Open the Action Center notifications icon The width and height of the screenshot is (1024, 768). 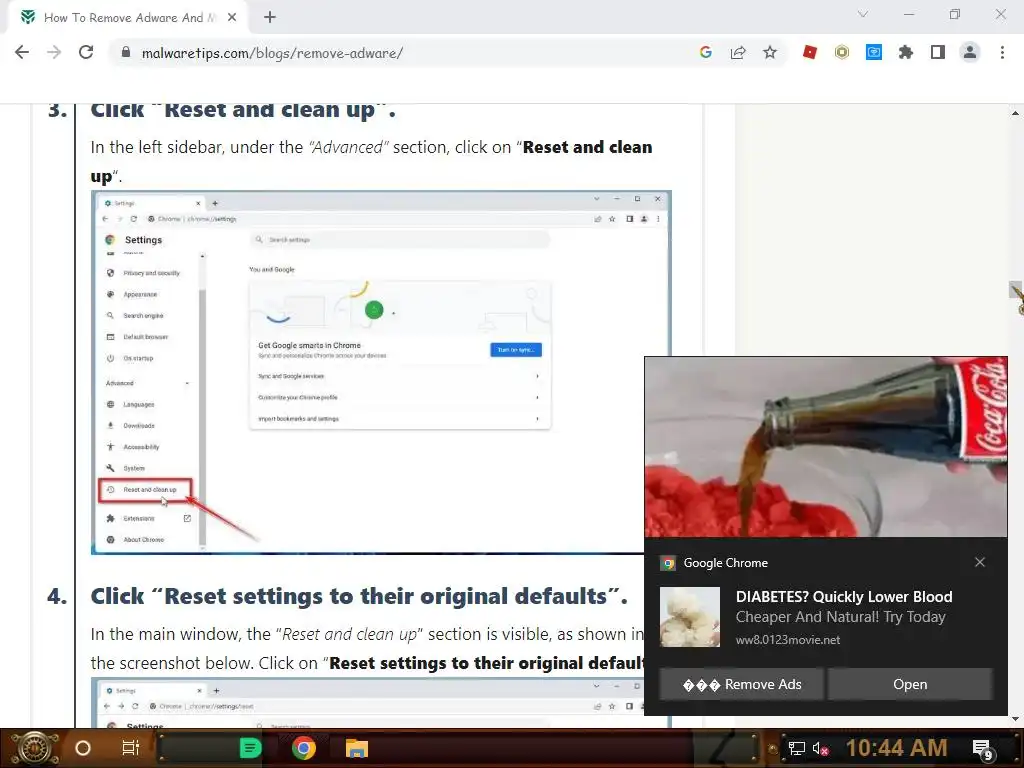coord(983,750)
